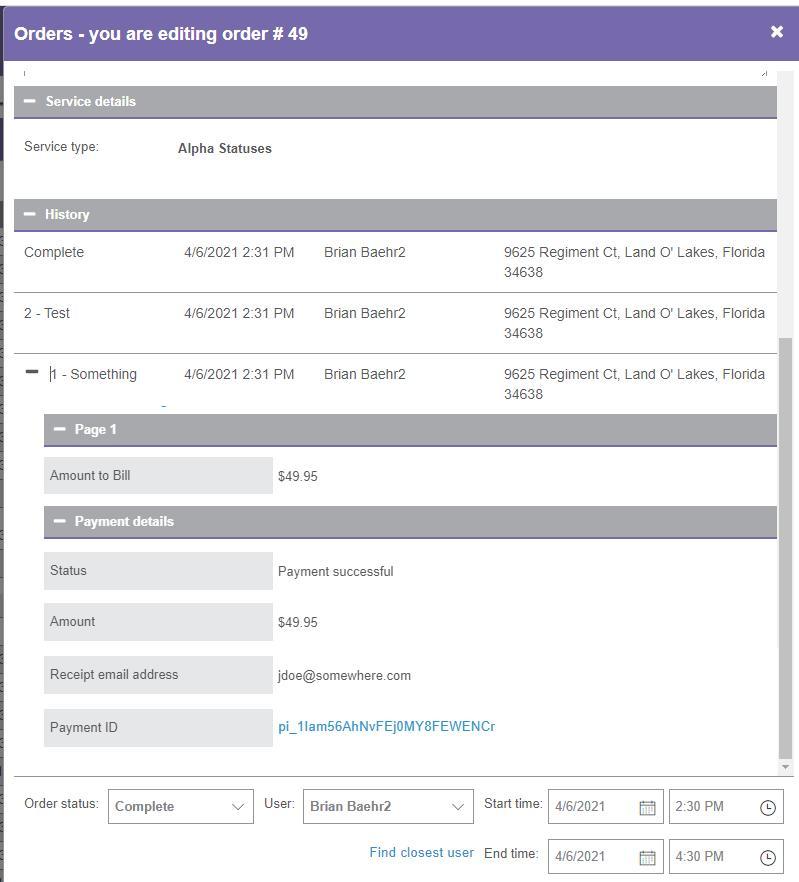Click the scrollbar down arrow
The width and height of the screenshot is (799, 882).
point(785,767)
